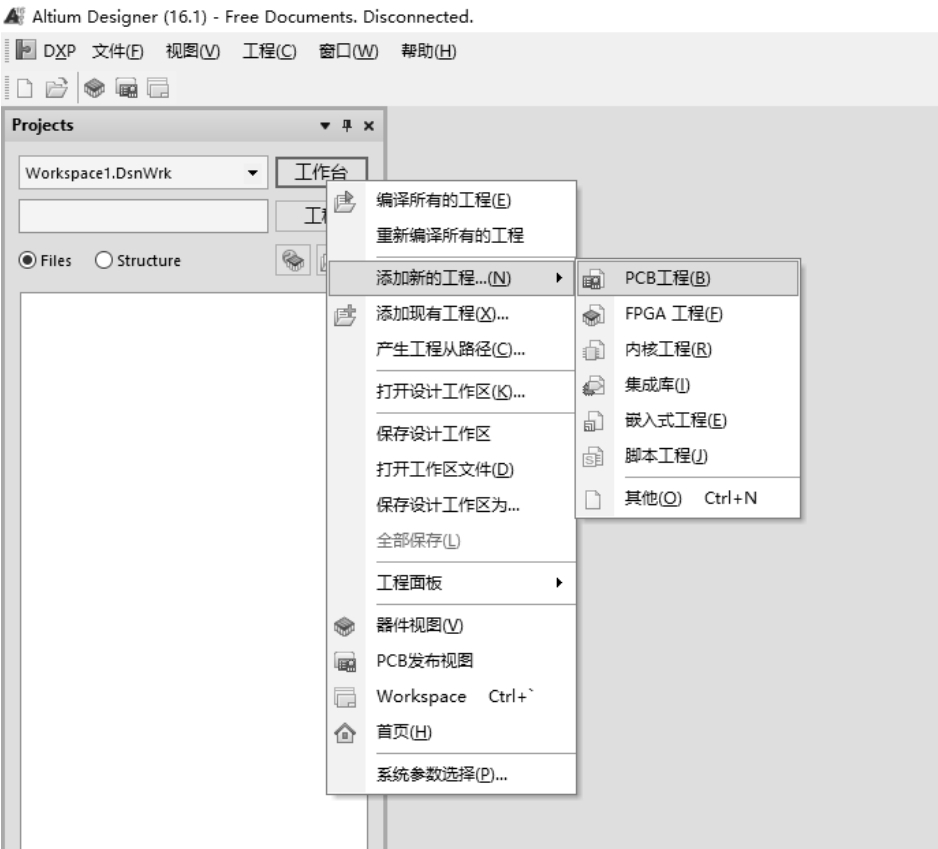Click the 首页 home icon
The height and width of the screenshot is (849, 938).
(345, 732)
